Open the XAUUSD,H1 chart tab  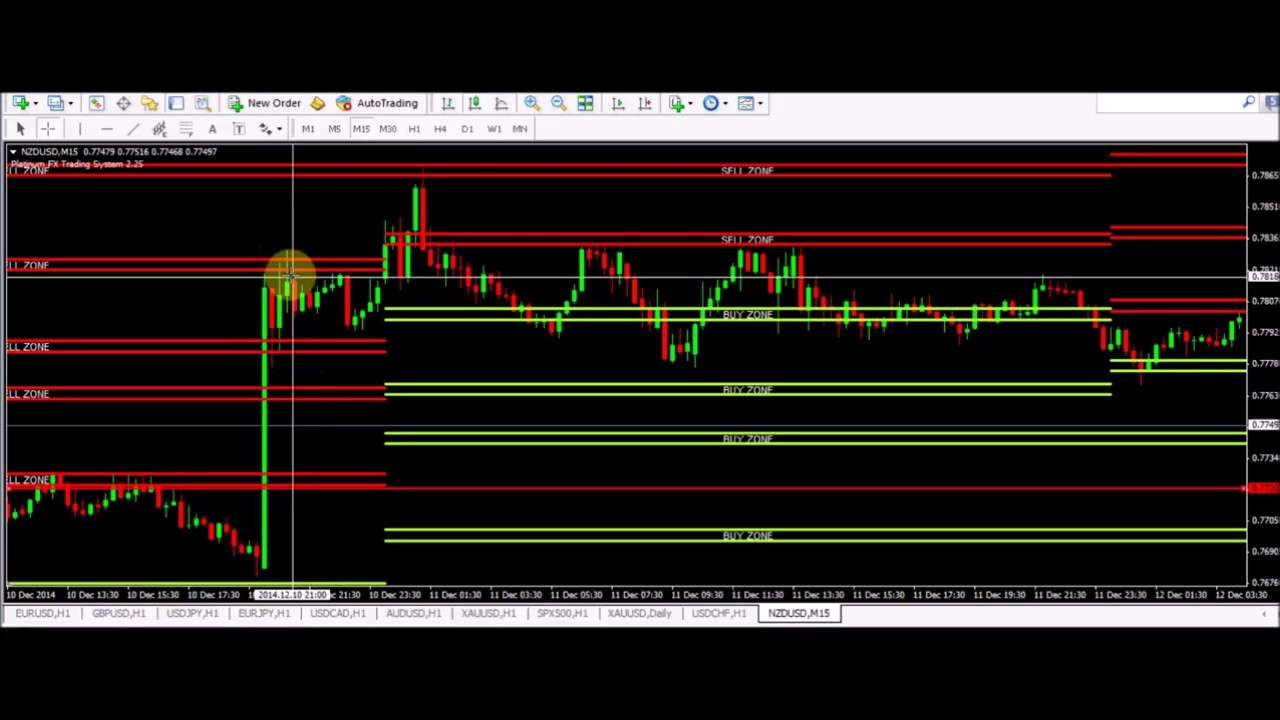coord(488,613)
